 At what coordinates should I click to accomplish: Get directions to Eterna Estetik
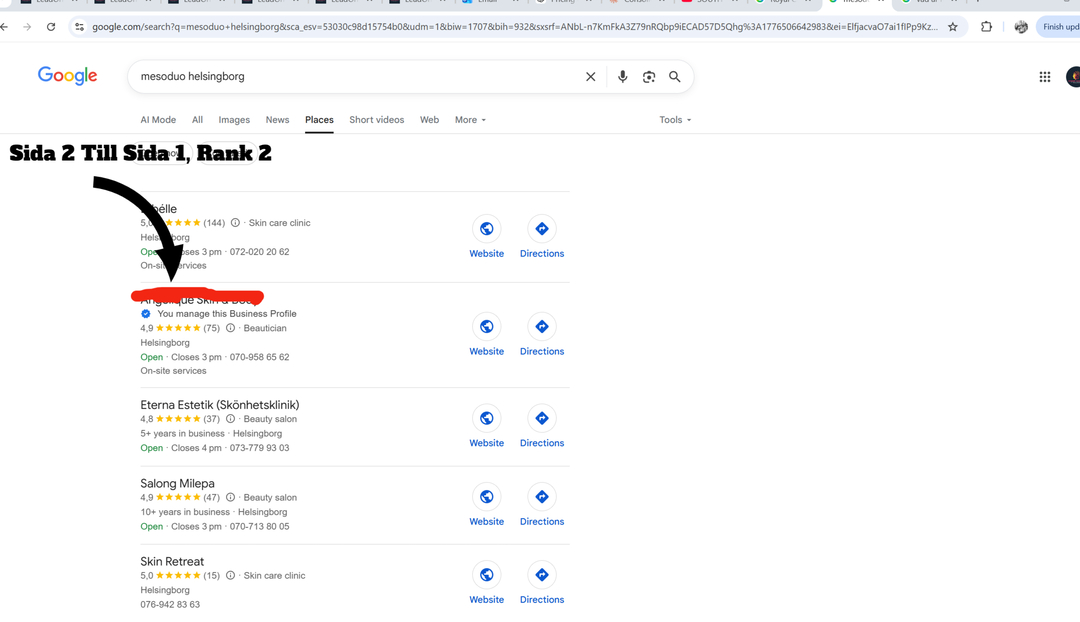541,426
